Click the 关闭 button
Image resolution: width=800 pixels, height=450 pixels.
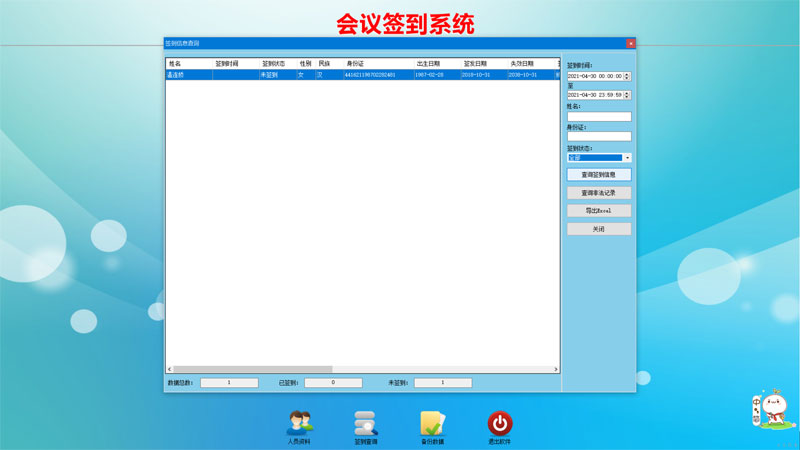coord(599,229)
